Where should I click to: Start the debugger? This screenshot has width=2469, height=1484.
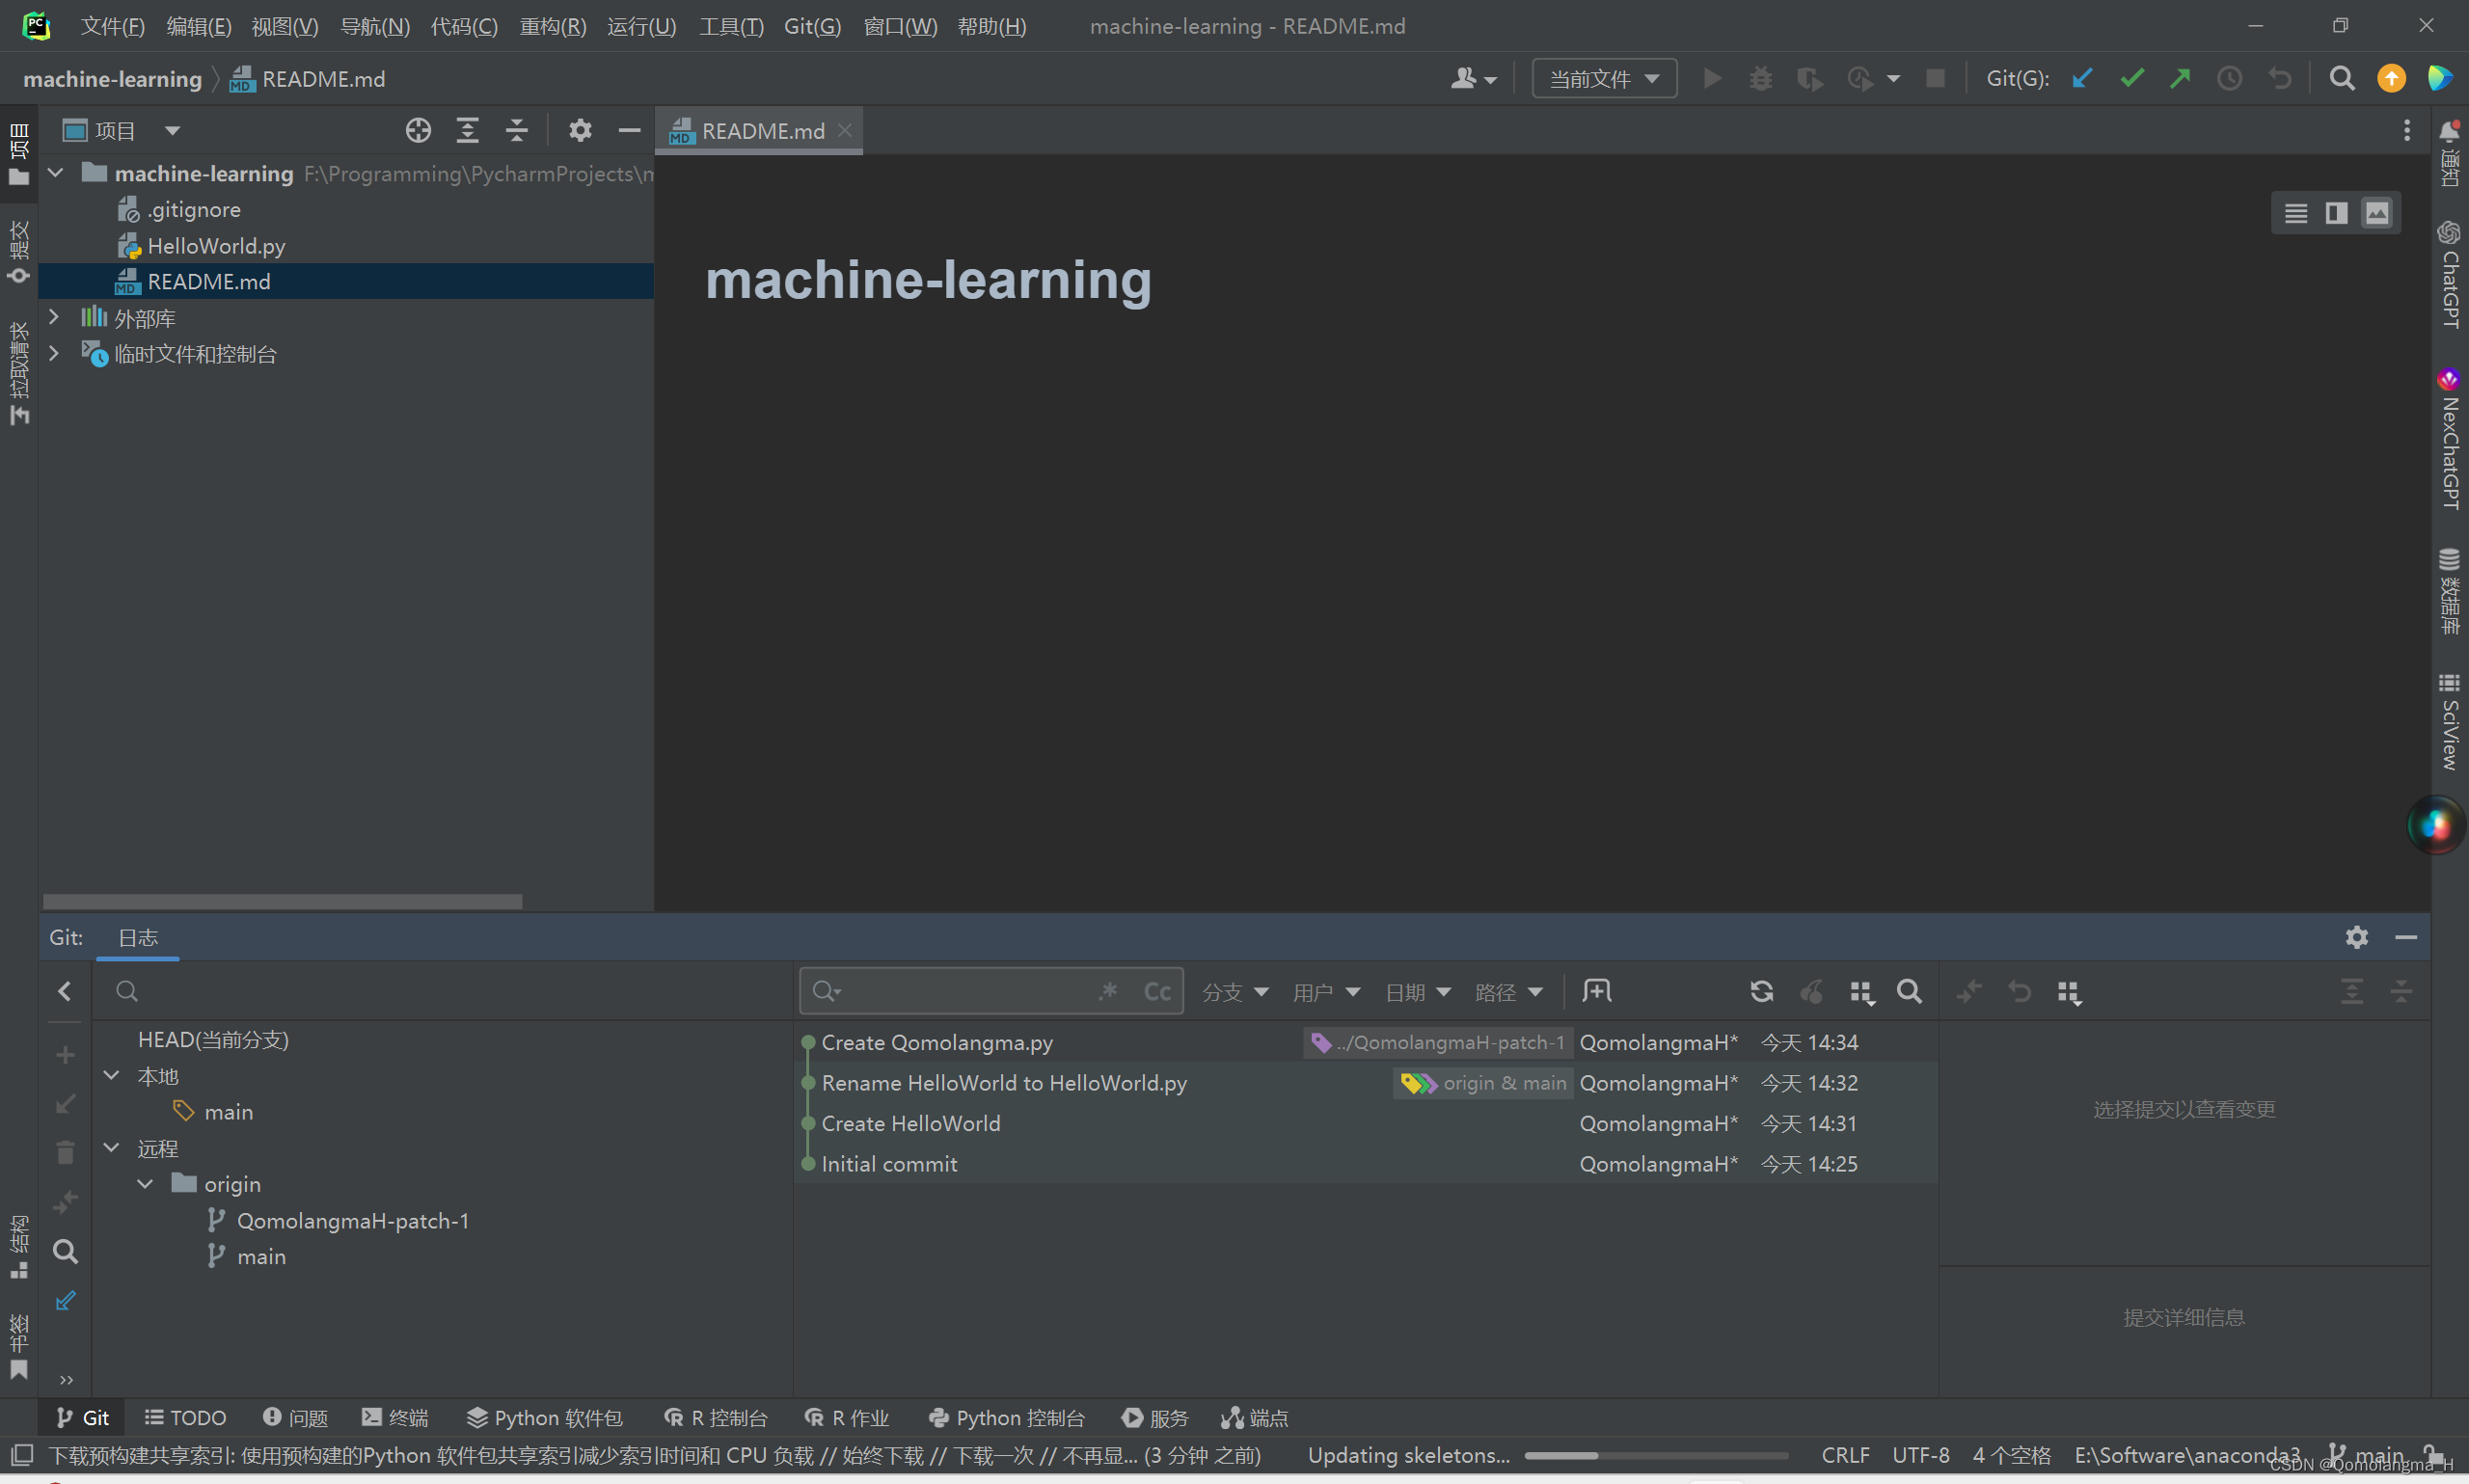[1761, 78]
